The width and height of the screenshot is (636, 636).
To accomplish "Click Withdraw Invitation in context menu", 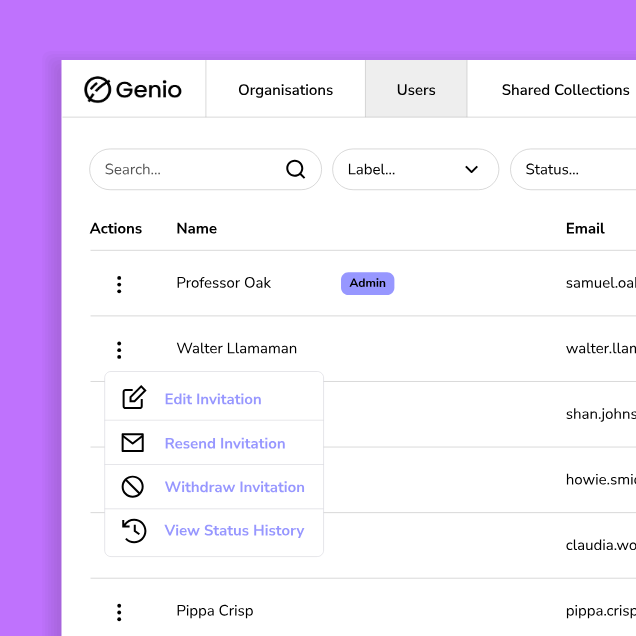I will pyautogui.click(x=234, y=487).
